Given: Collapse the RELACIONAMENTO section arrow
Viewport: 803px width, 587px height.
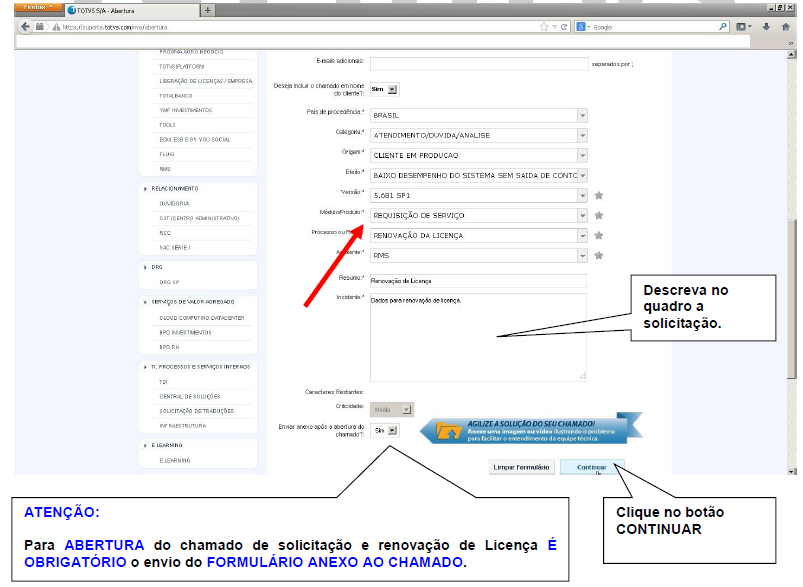Looking at the screenshot, I should 145,189.
